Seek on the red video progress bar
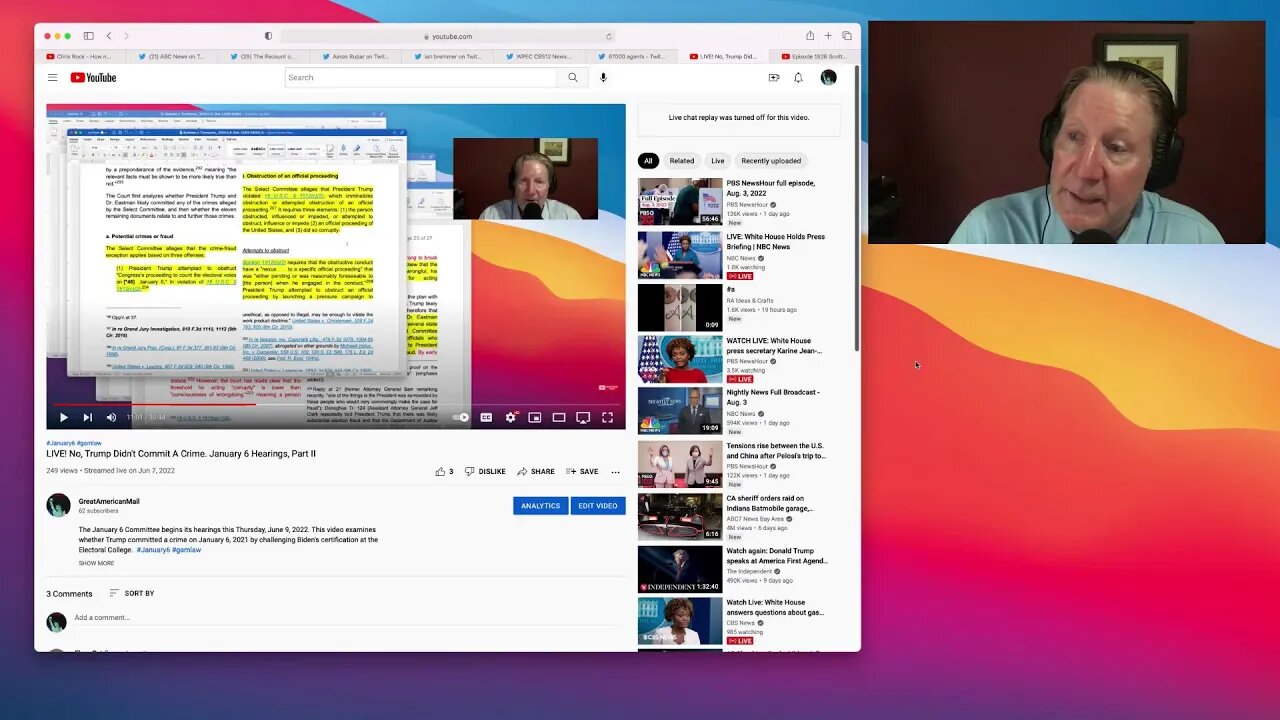The image size is (1280, 720). 336,404
